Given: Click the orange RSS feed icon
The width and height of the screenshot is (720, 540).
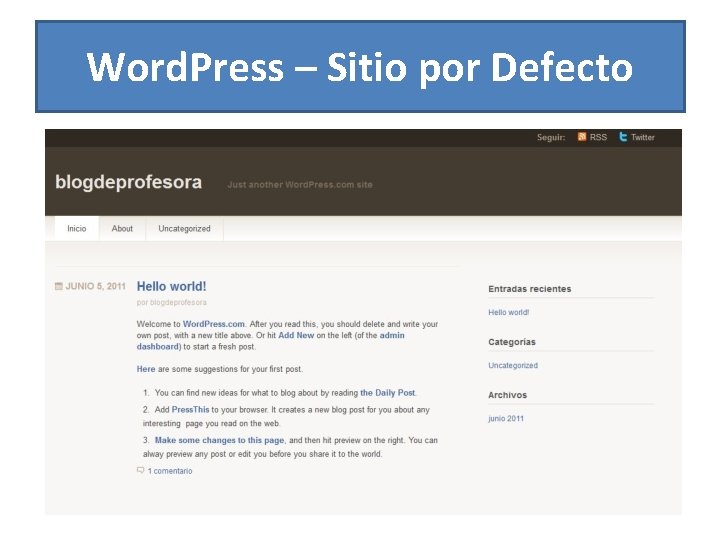Looking at the screenshot, I should point(582,136).
